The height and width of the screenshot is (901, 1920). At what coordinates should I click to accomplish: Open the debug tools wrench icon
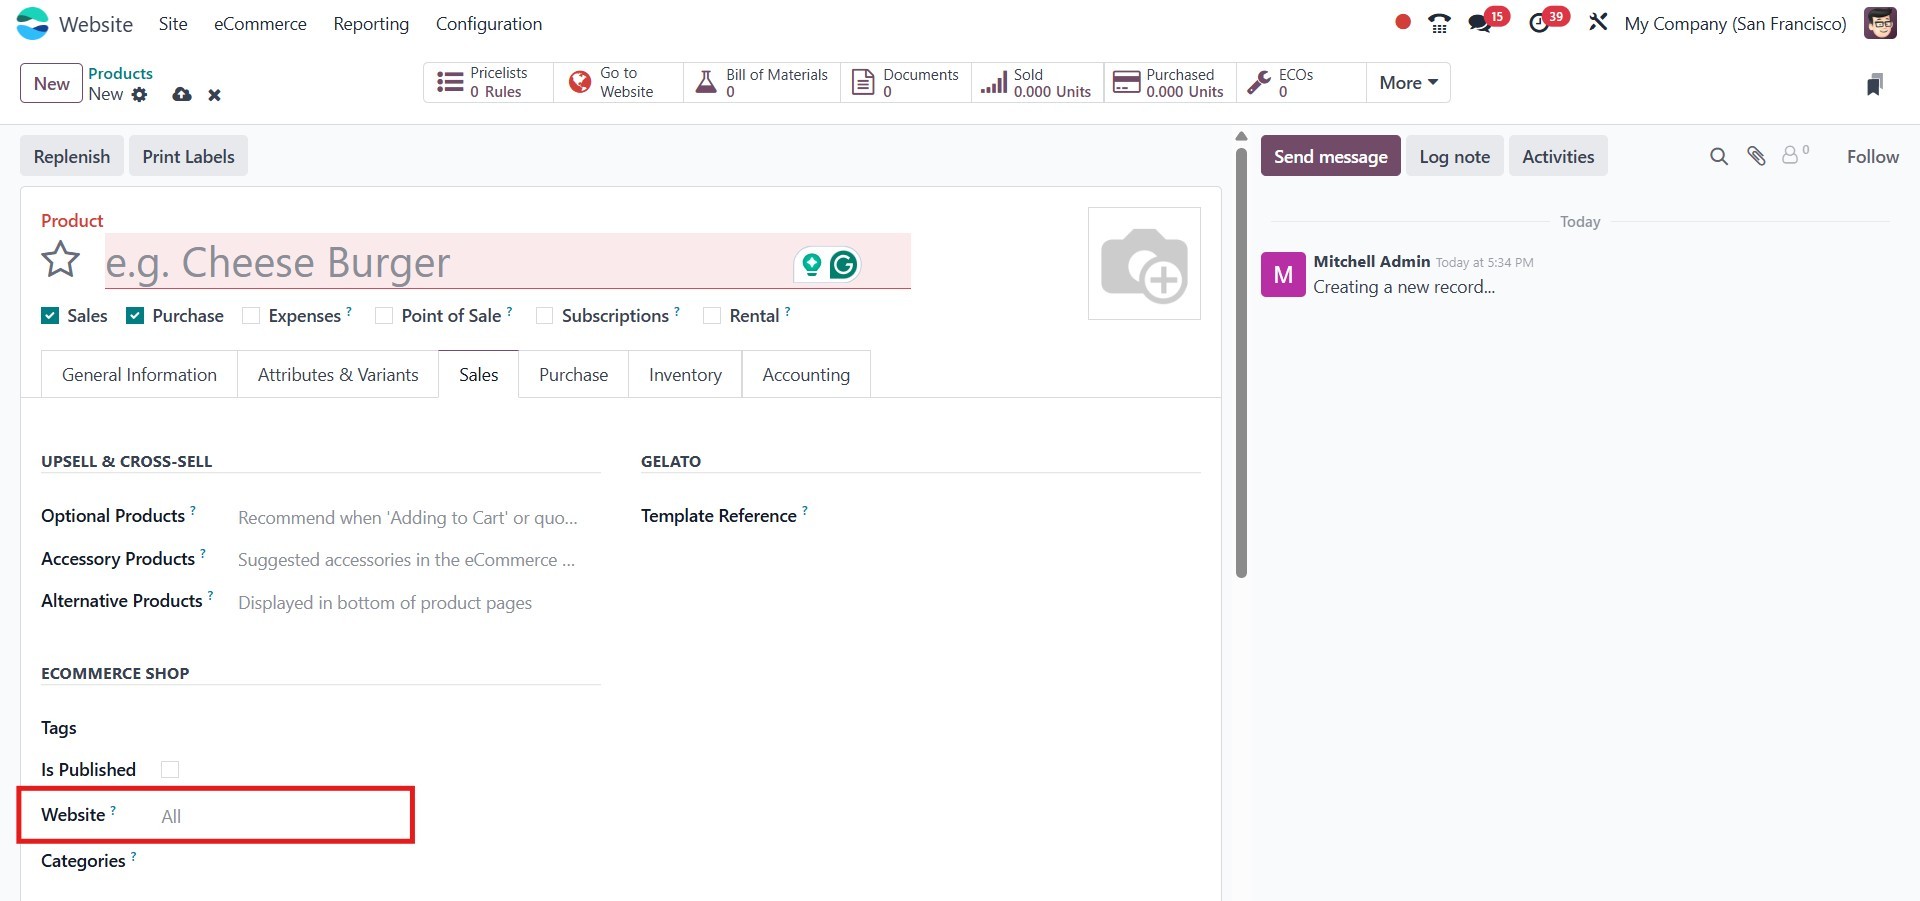click(x=1598, y=22)
